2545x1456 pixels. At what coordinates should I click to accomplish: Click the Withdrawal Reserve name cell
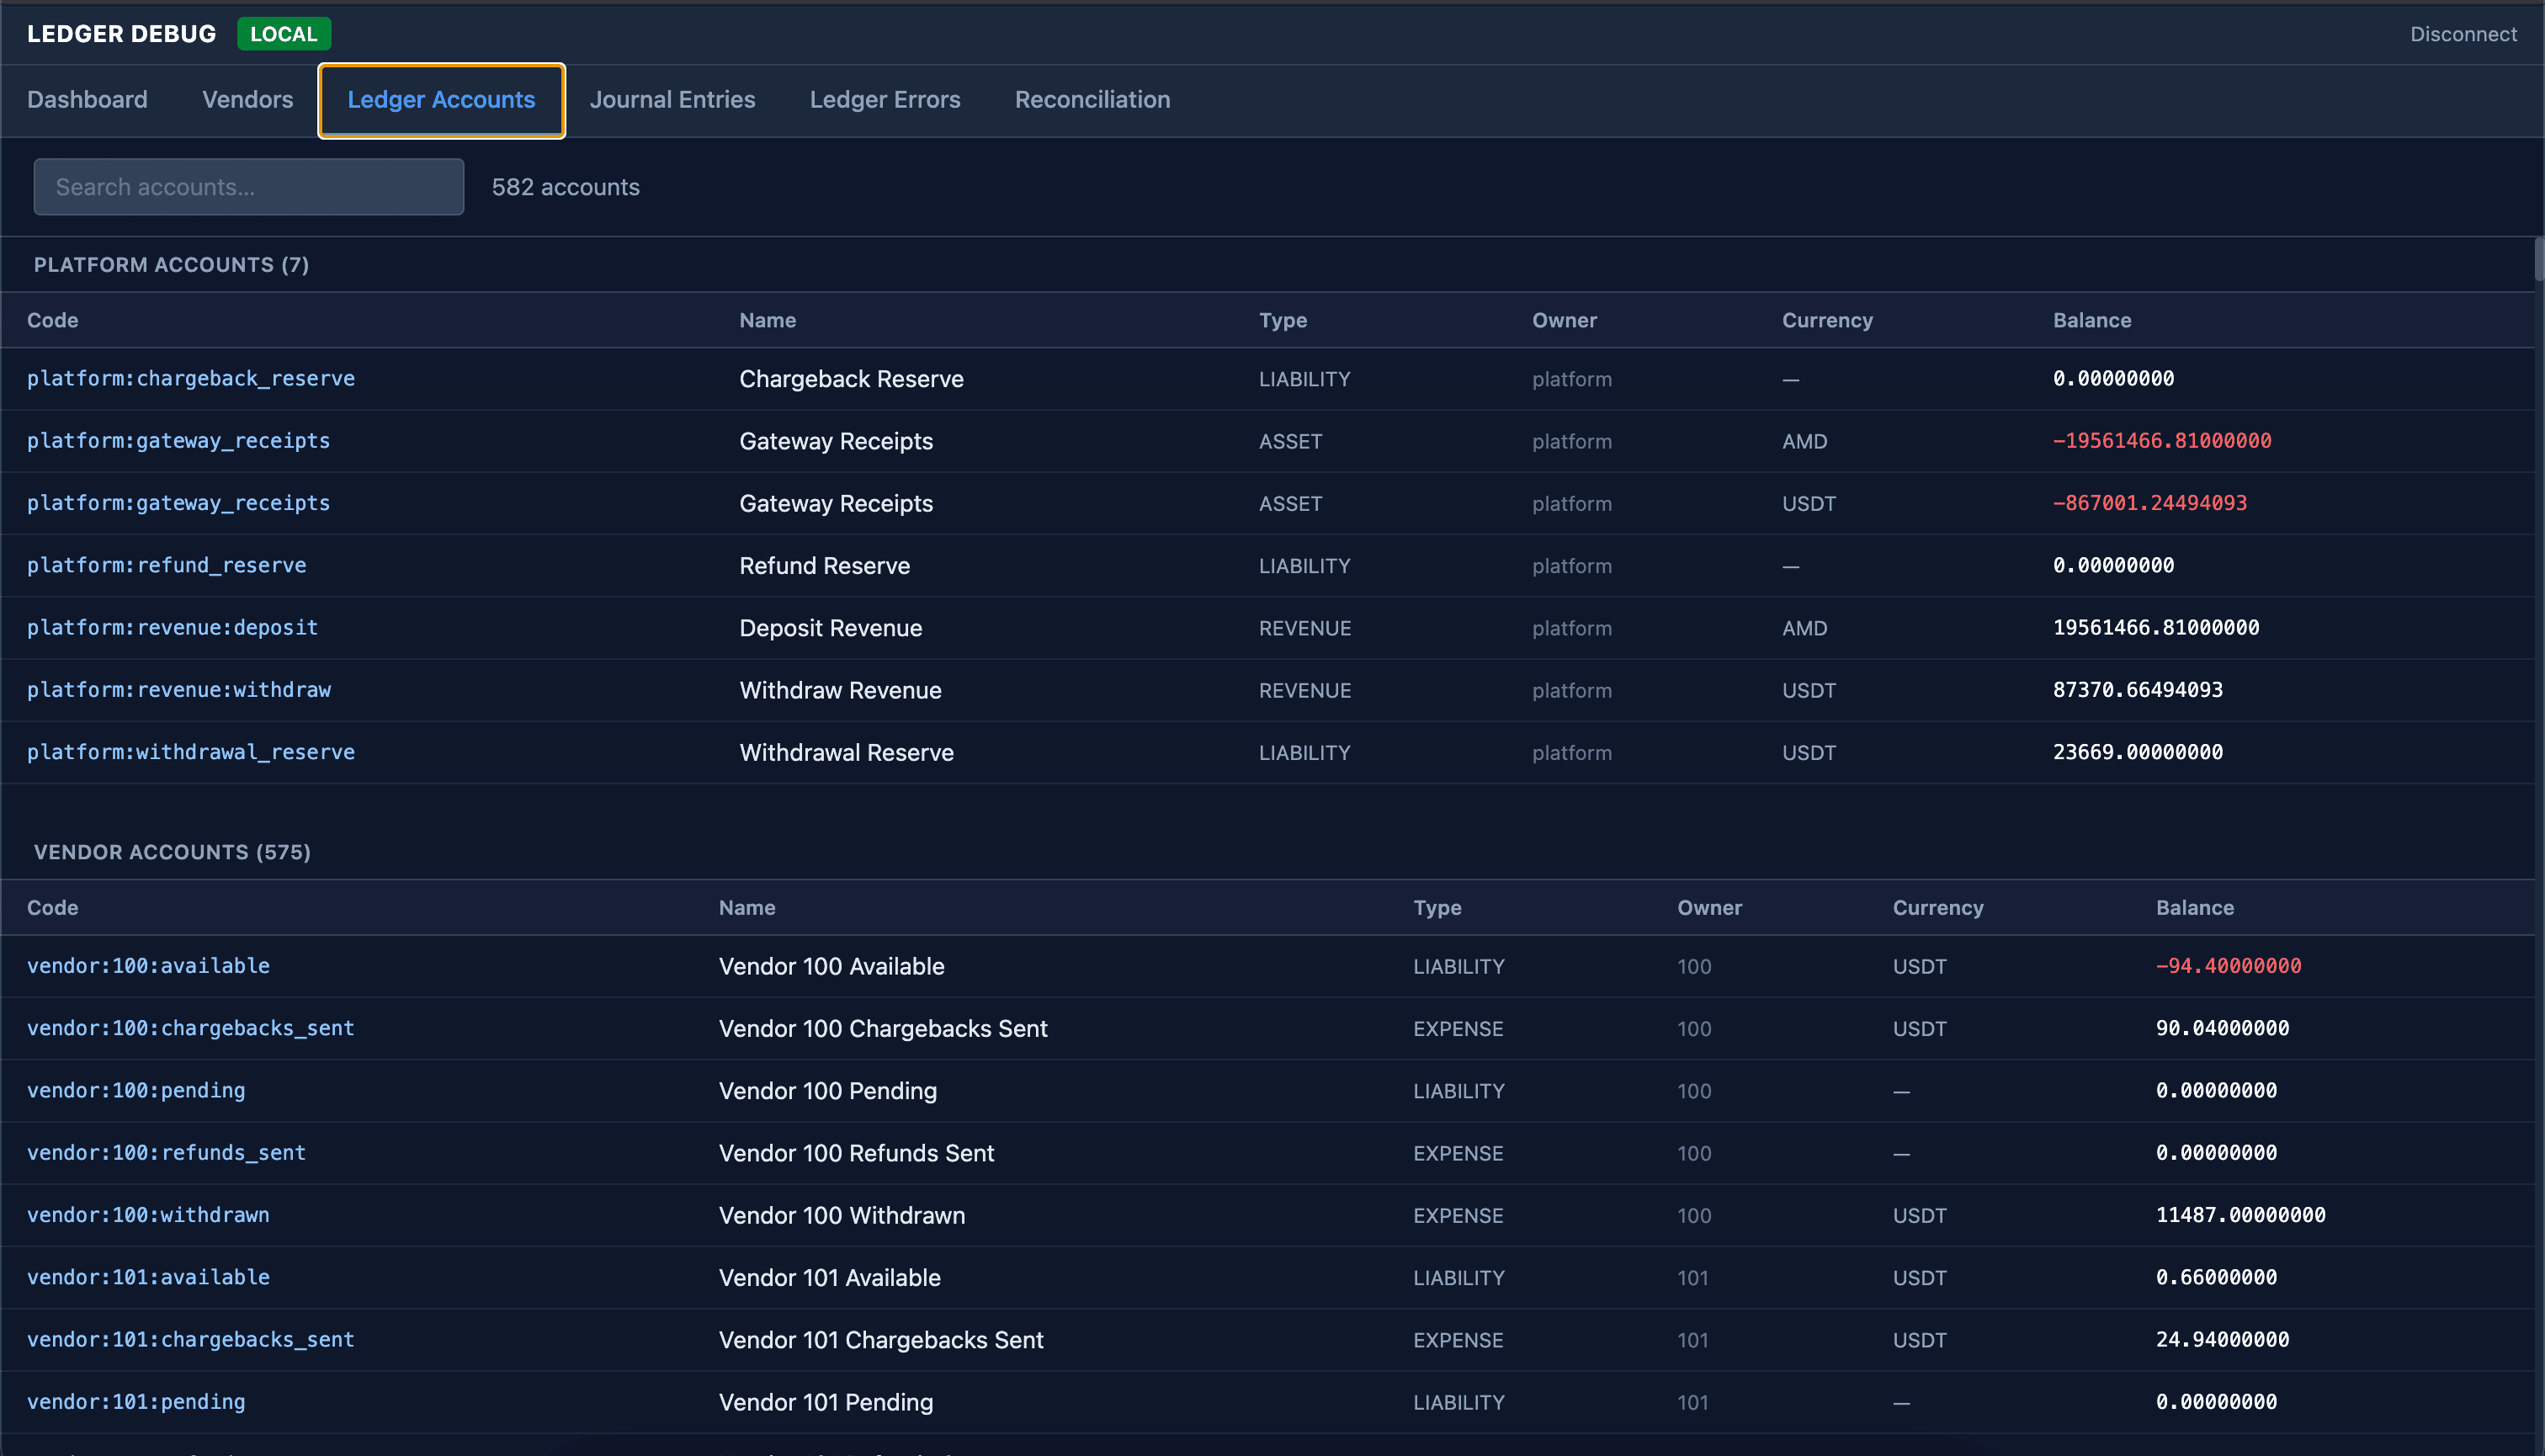coord(846,752)
